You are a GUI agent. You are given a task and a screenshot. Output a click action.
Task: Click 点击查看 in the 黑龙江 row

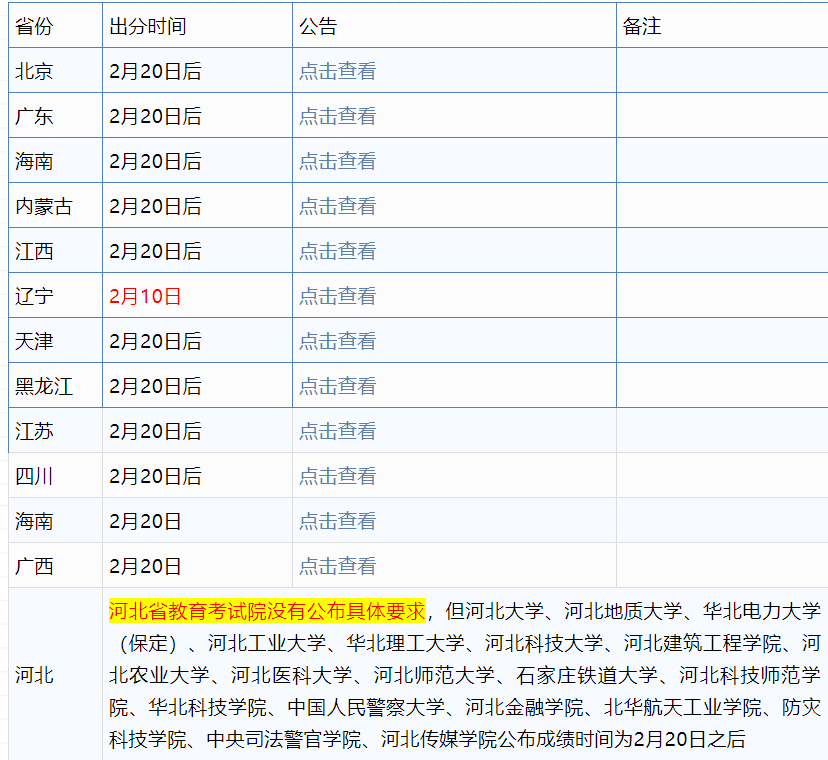click(337, 385)
